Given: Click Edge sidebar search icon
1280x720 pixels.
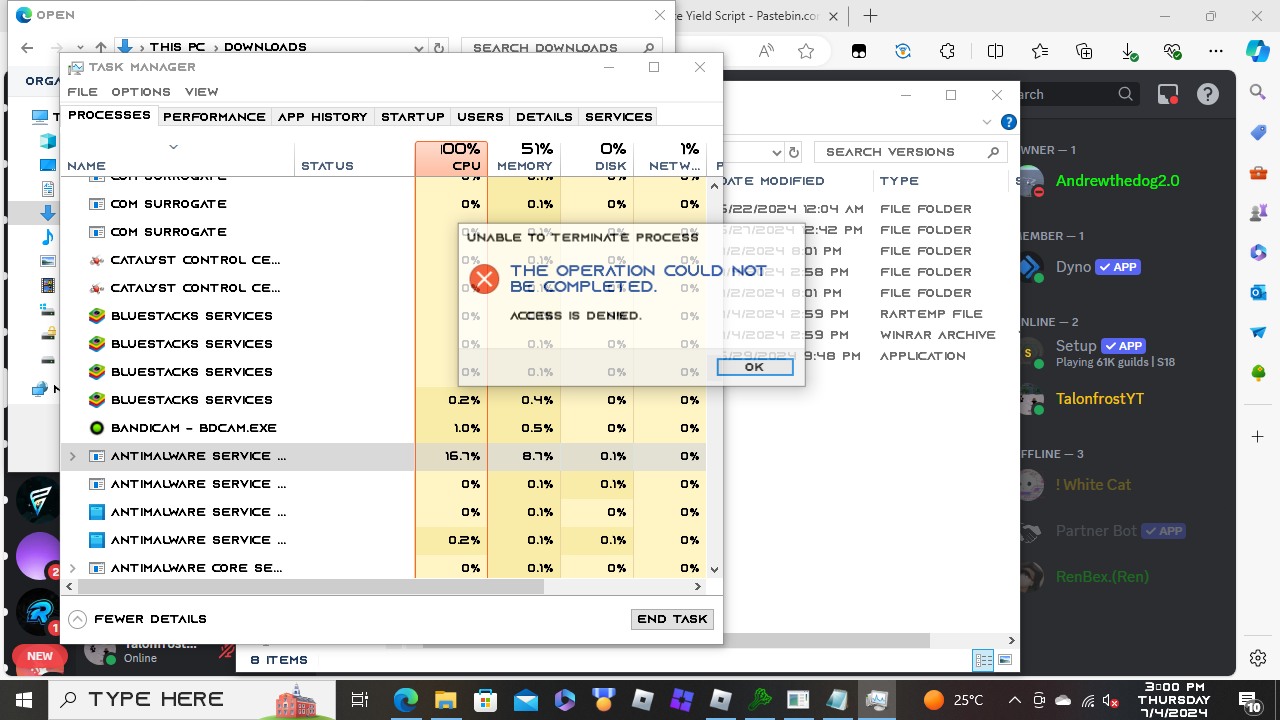Looking at the screenshot, I should tap(1258, 93).
